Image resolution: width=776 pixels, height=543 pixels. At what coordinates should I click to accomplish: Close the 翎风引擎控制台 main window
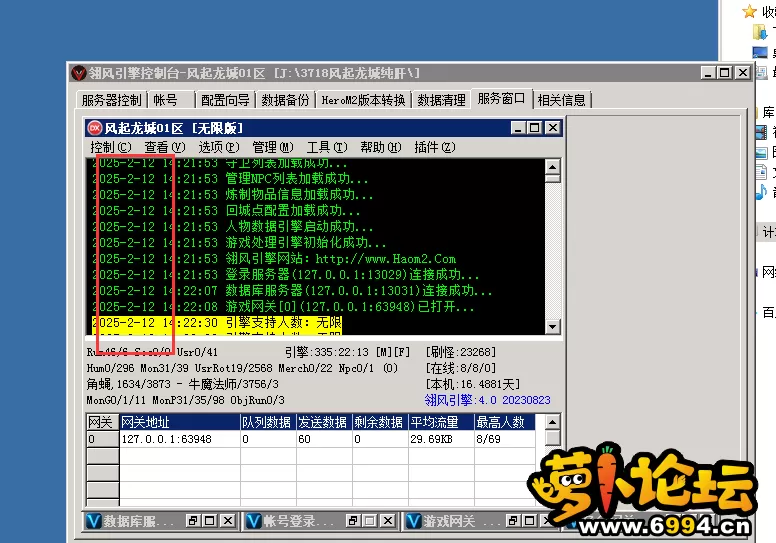[x=743, y=73]
